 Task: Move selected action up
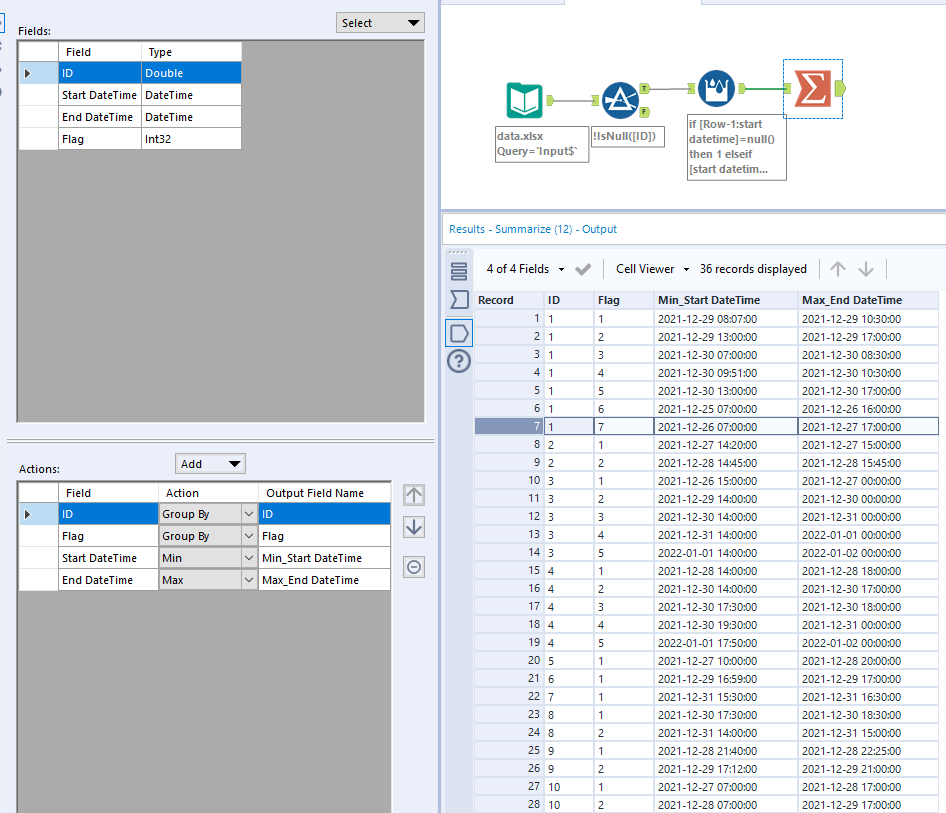pyautogui.click(x=414, y=495)
